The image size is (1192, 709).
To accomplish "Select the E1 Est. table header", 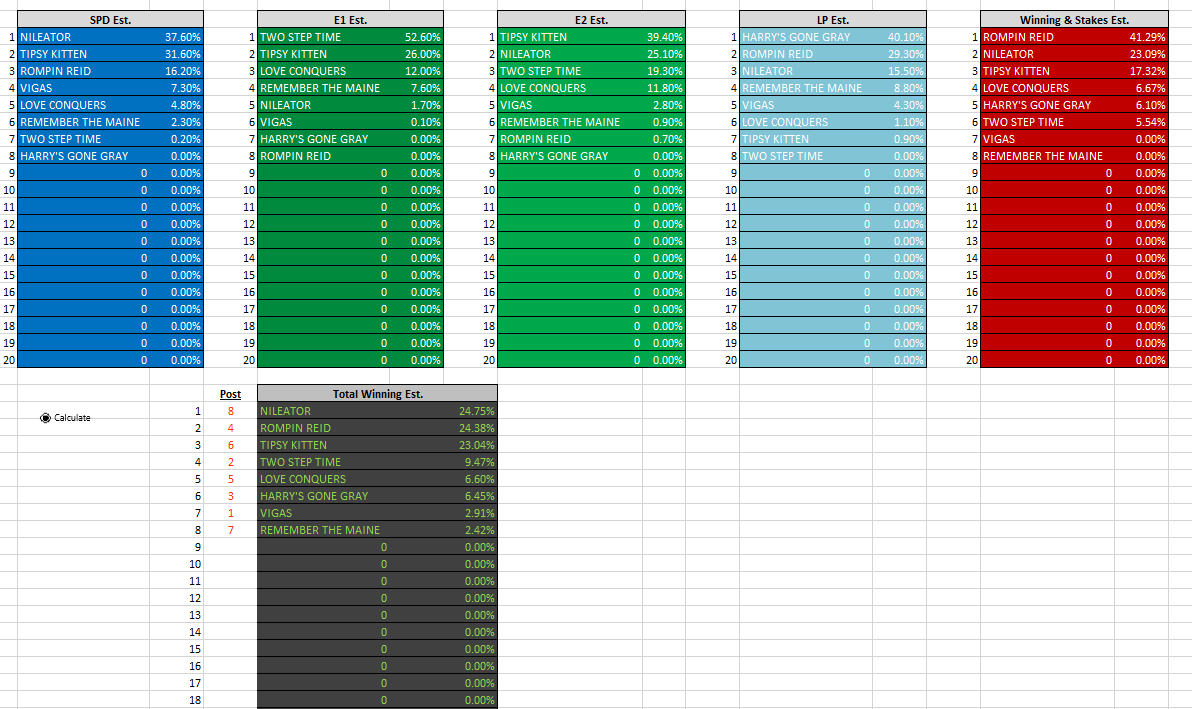I will click(350, 20).
